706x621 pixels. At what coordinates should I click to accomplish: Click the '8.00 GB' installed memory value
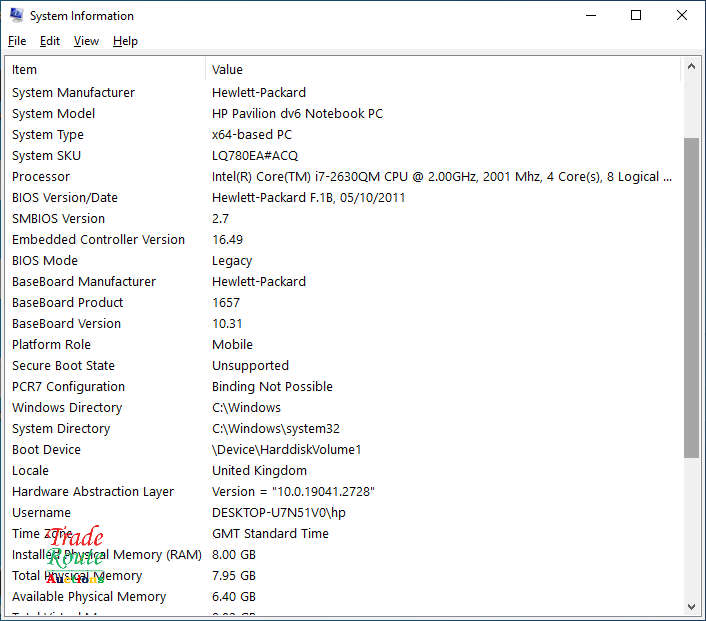(x=234, y=555)
